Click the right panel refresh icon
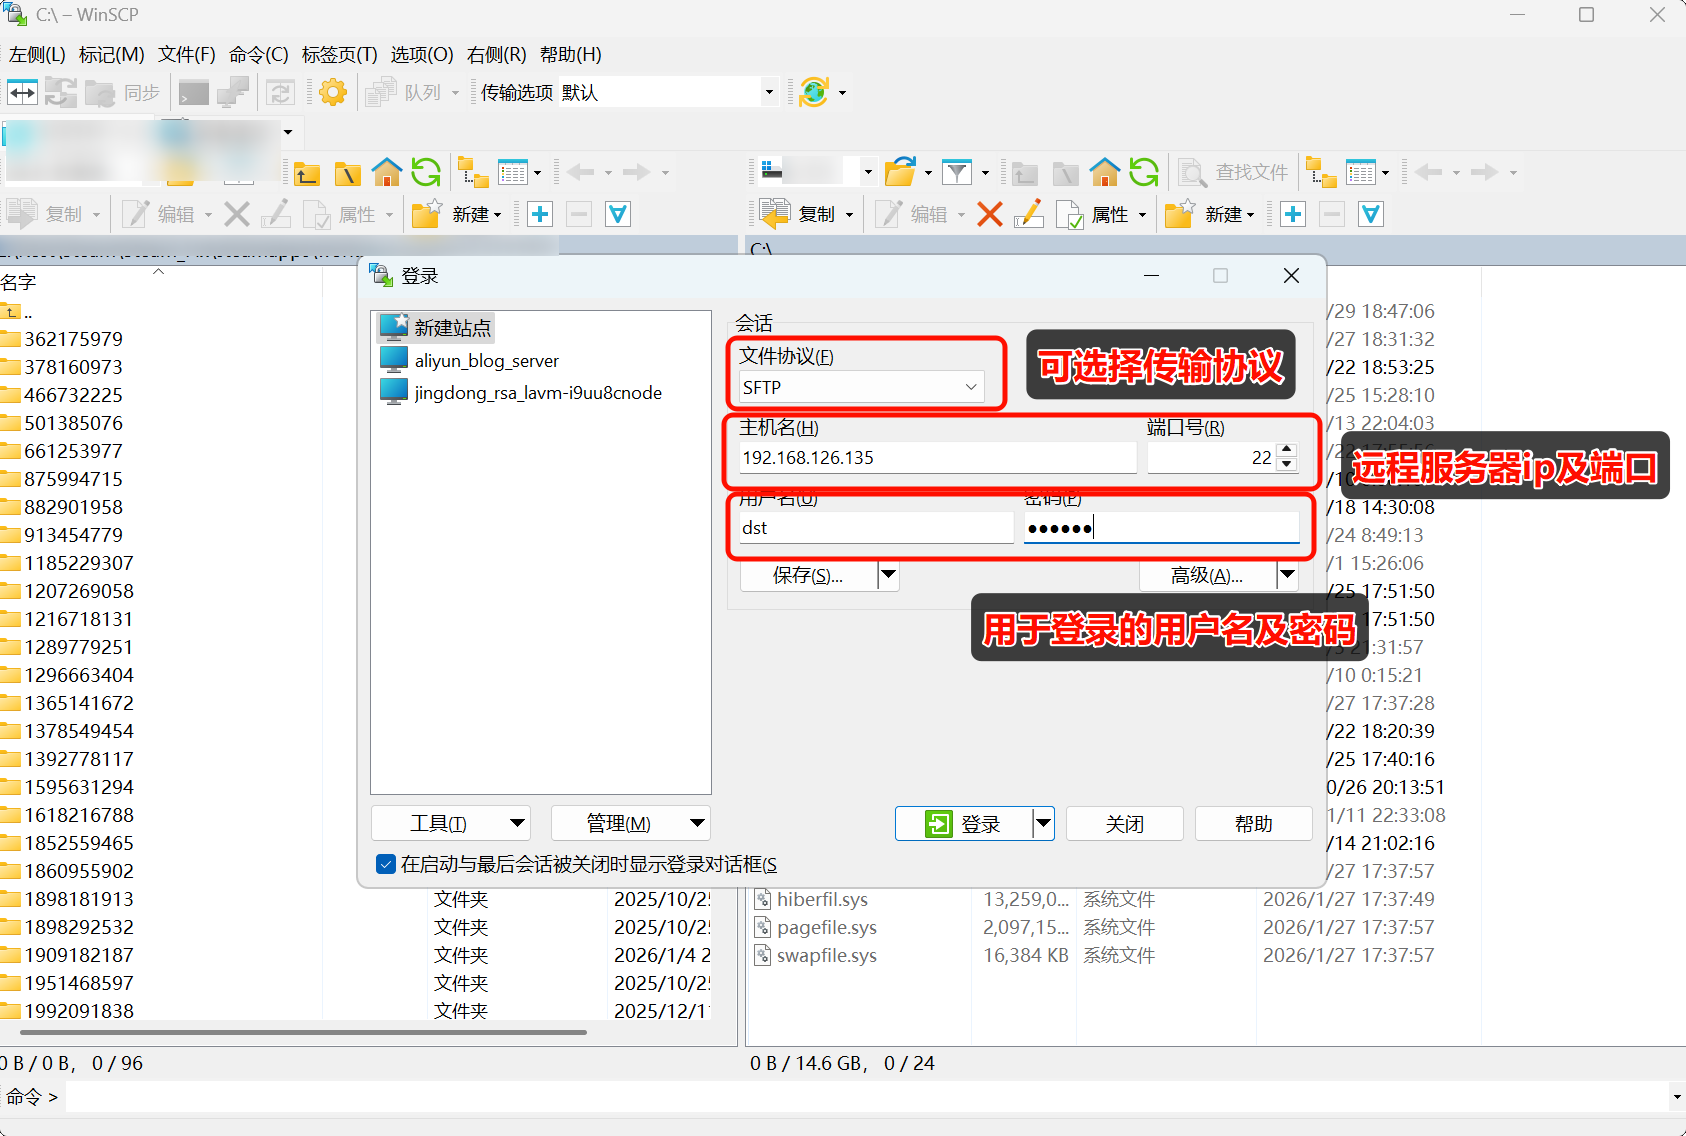 click(x=1144, y=173)
